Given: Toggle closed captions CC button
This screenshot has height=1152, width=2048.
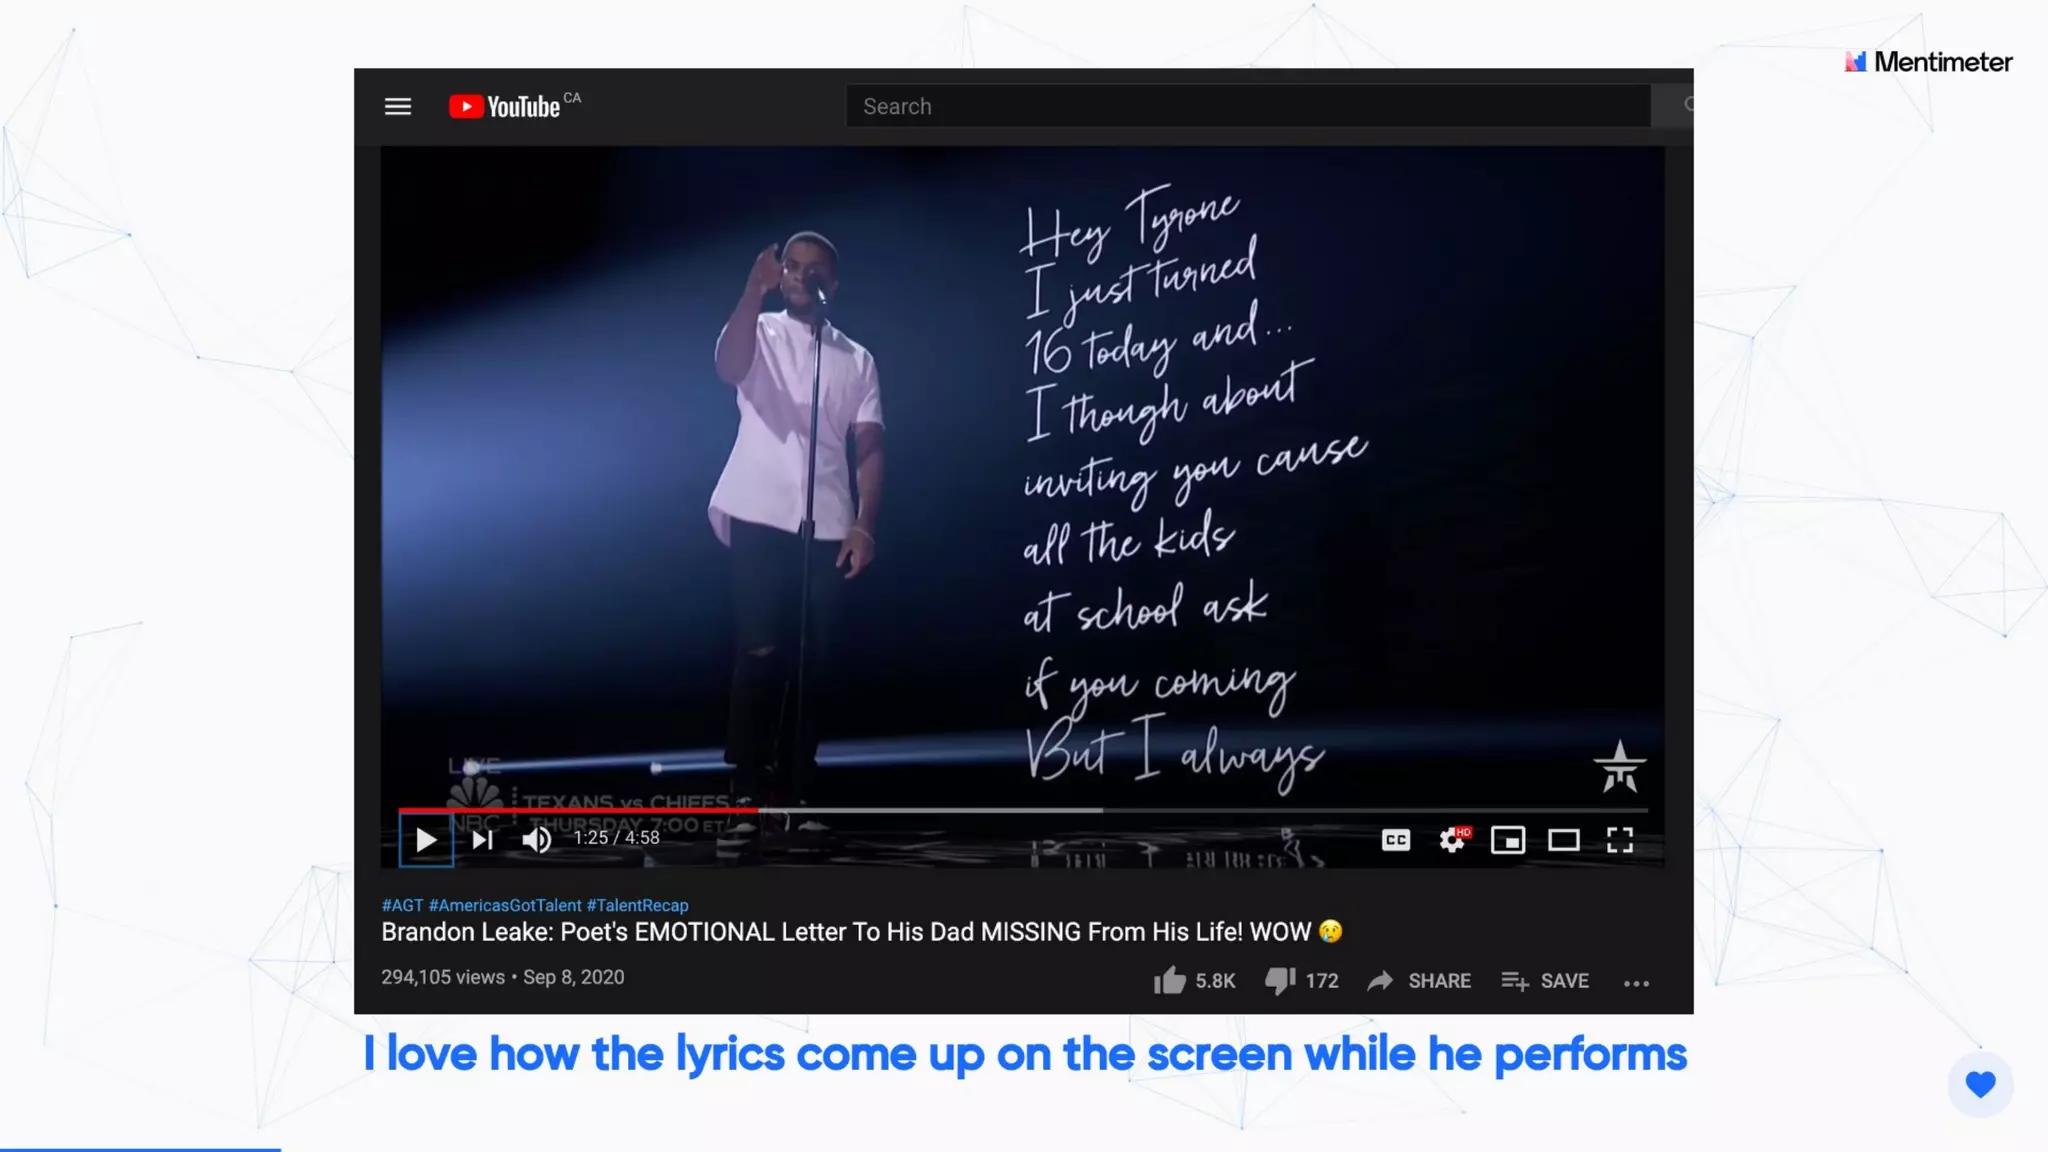Looking at the screenshot, I should click(x=1395, y=840).
